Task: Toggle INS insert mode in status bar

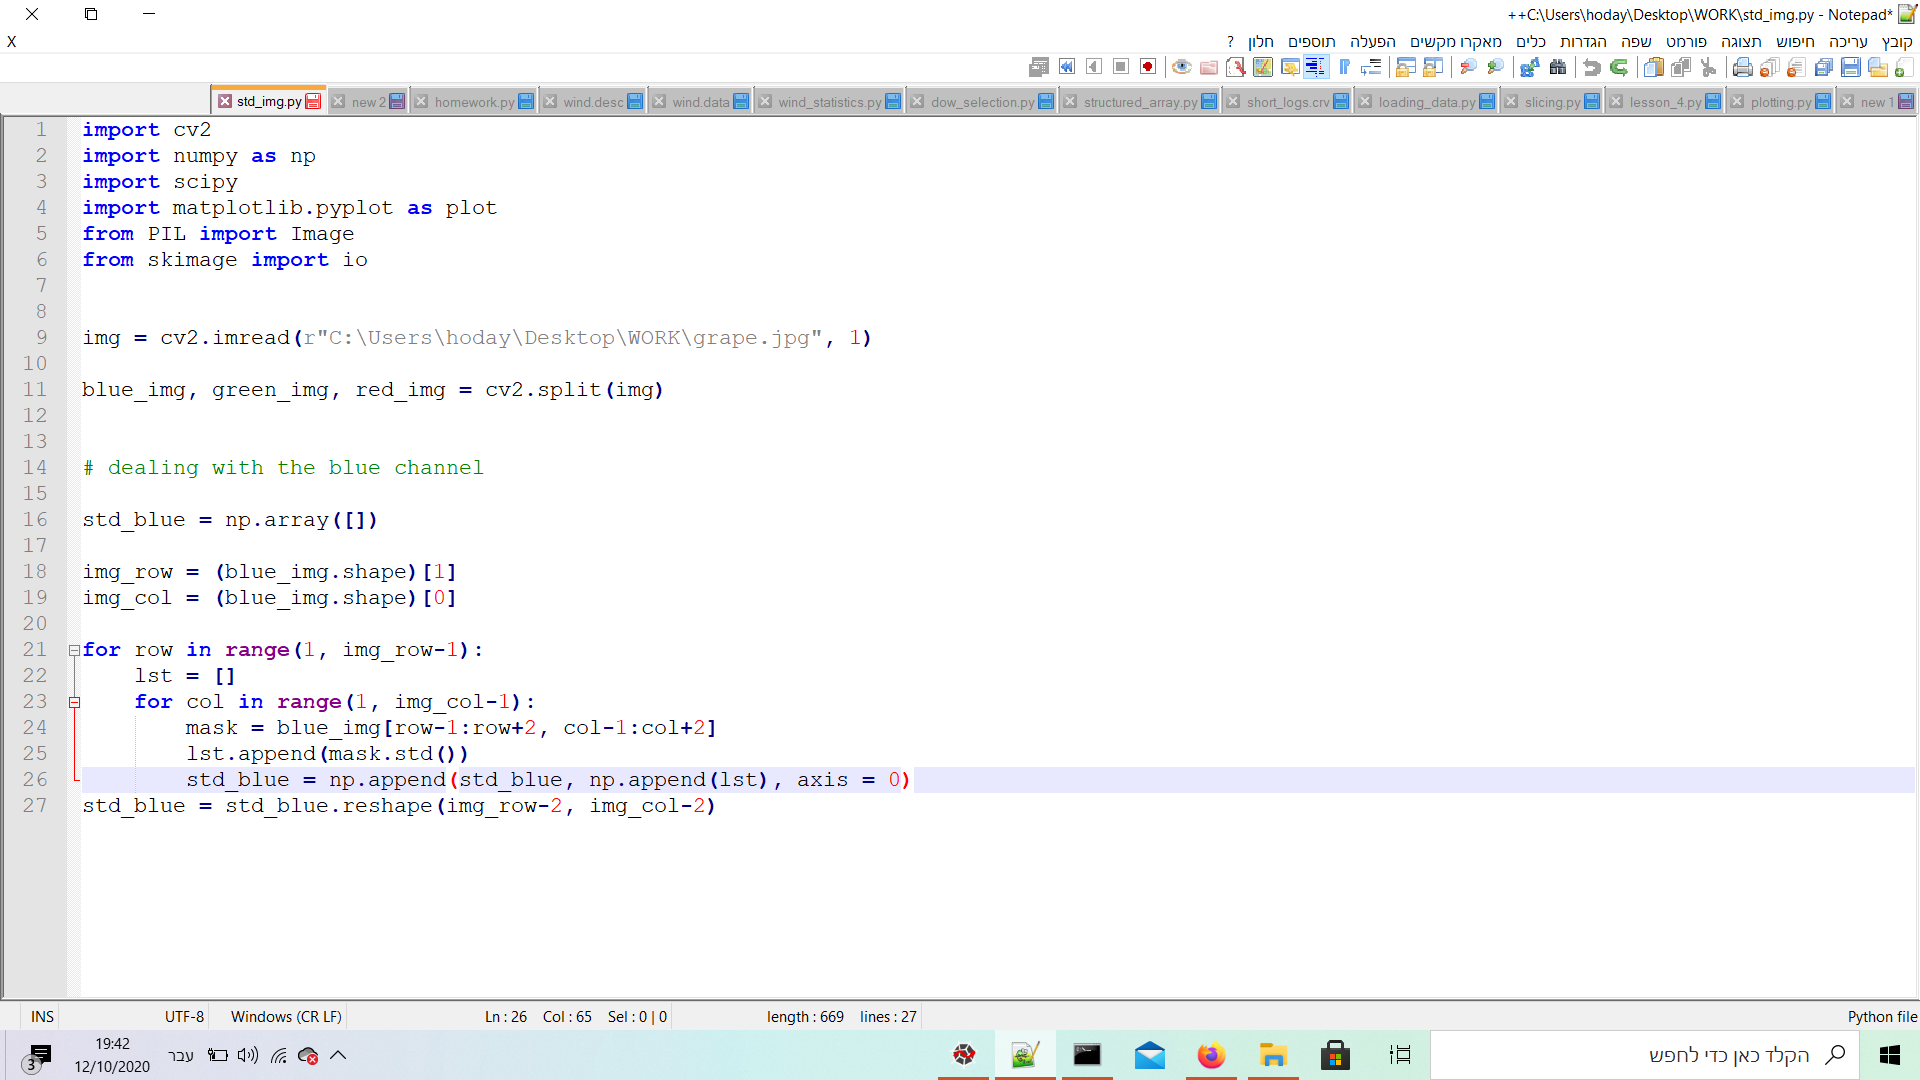Action: click(x=42, y=1017)
